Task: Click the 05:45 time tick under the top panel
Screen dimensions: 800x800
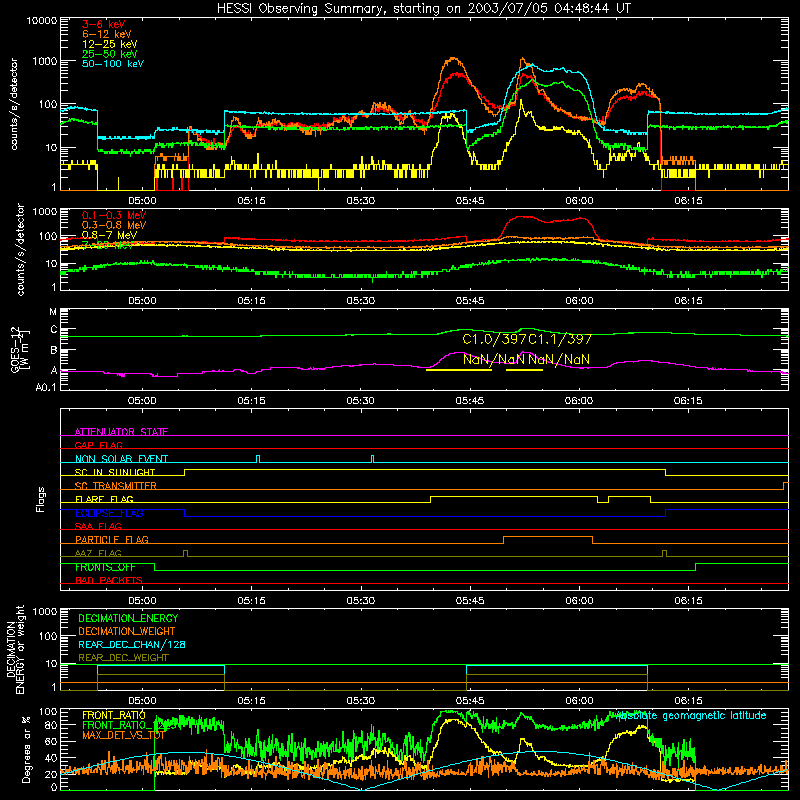Action: (x=470, y=201)
